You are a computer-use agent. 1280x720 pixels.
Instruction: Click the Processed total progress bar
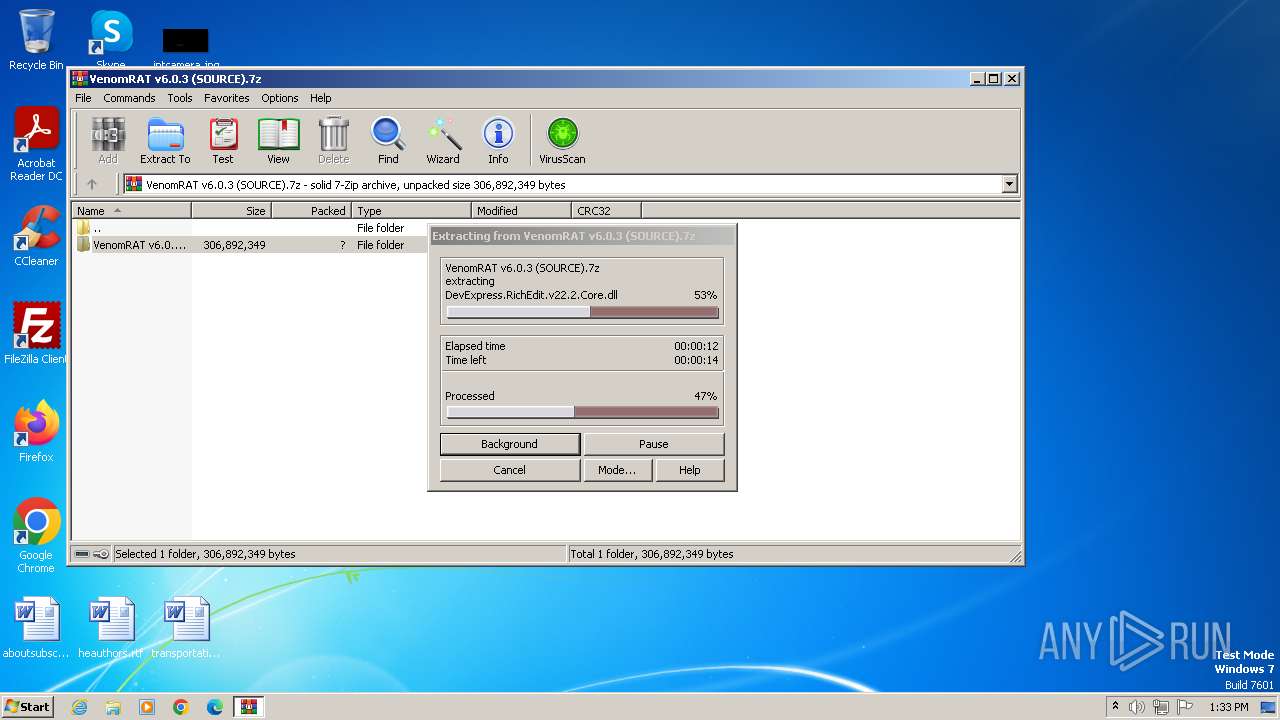582,412
